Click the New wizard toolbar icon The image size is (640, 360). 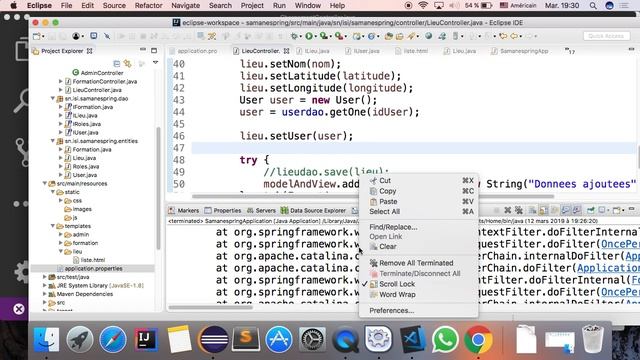pos(36,36)
